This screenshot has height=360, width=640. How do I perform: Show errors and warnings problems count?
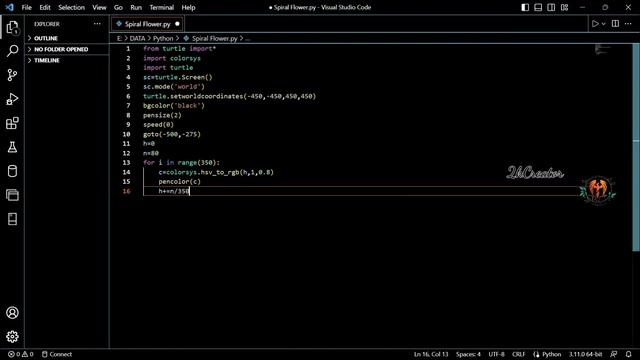click(x=21, y=354)
